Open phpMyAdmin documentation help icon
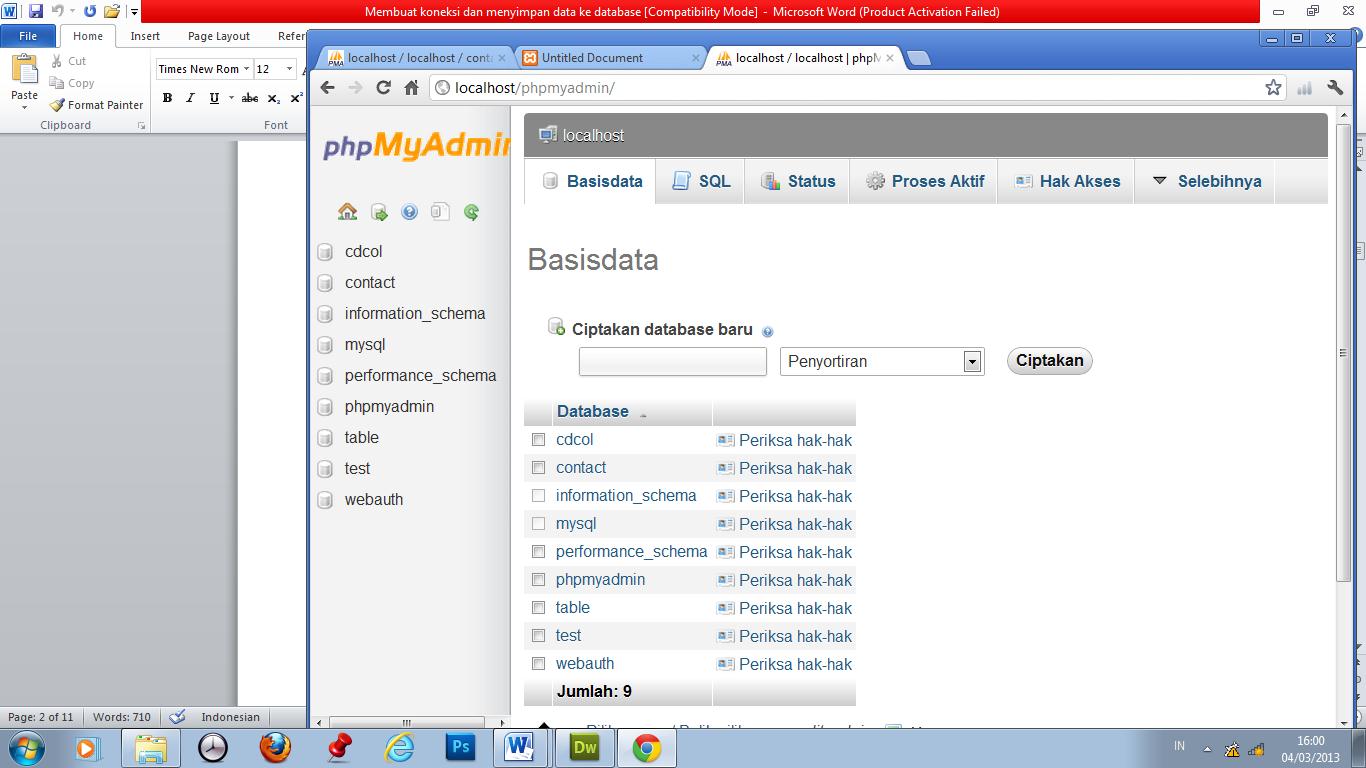This screenshot has height=768, width=1366. (409, 212)
